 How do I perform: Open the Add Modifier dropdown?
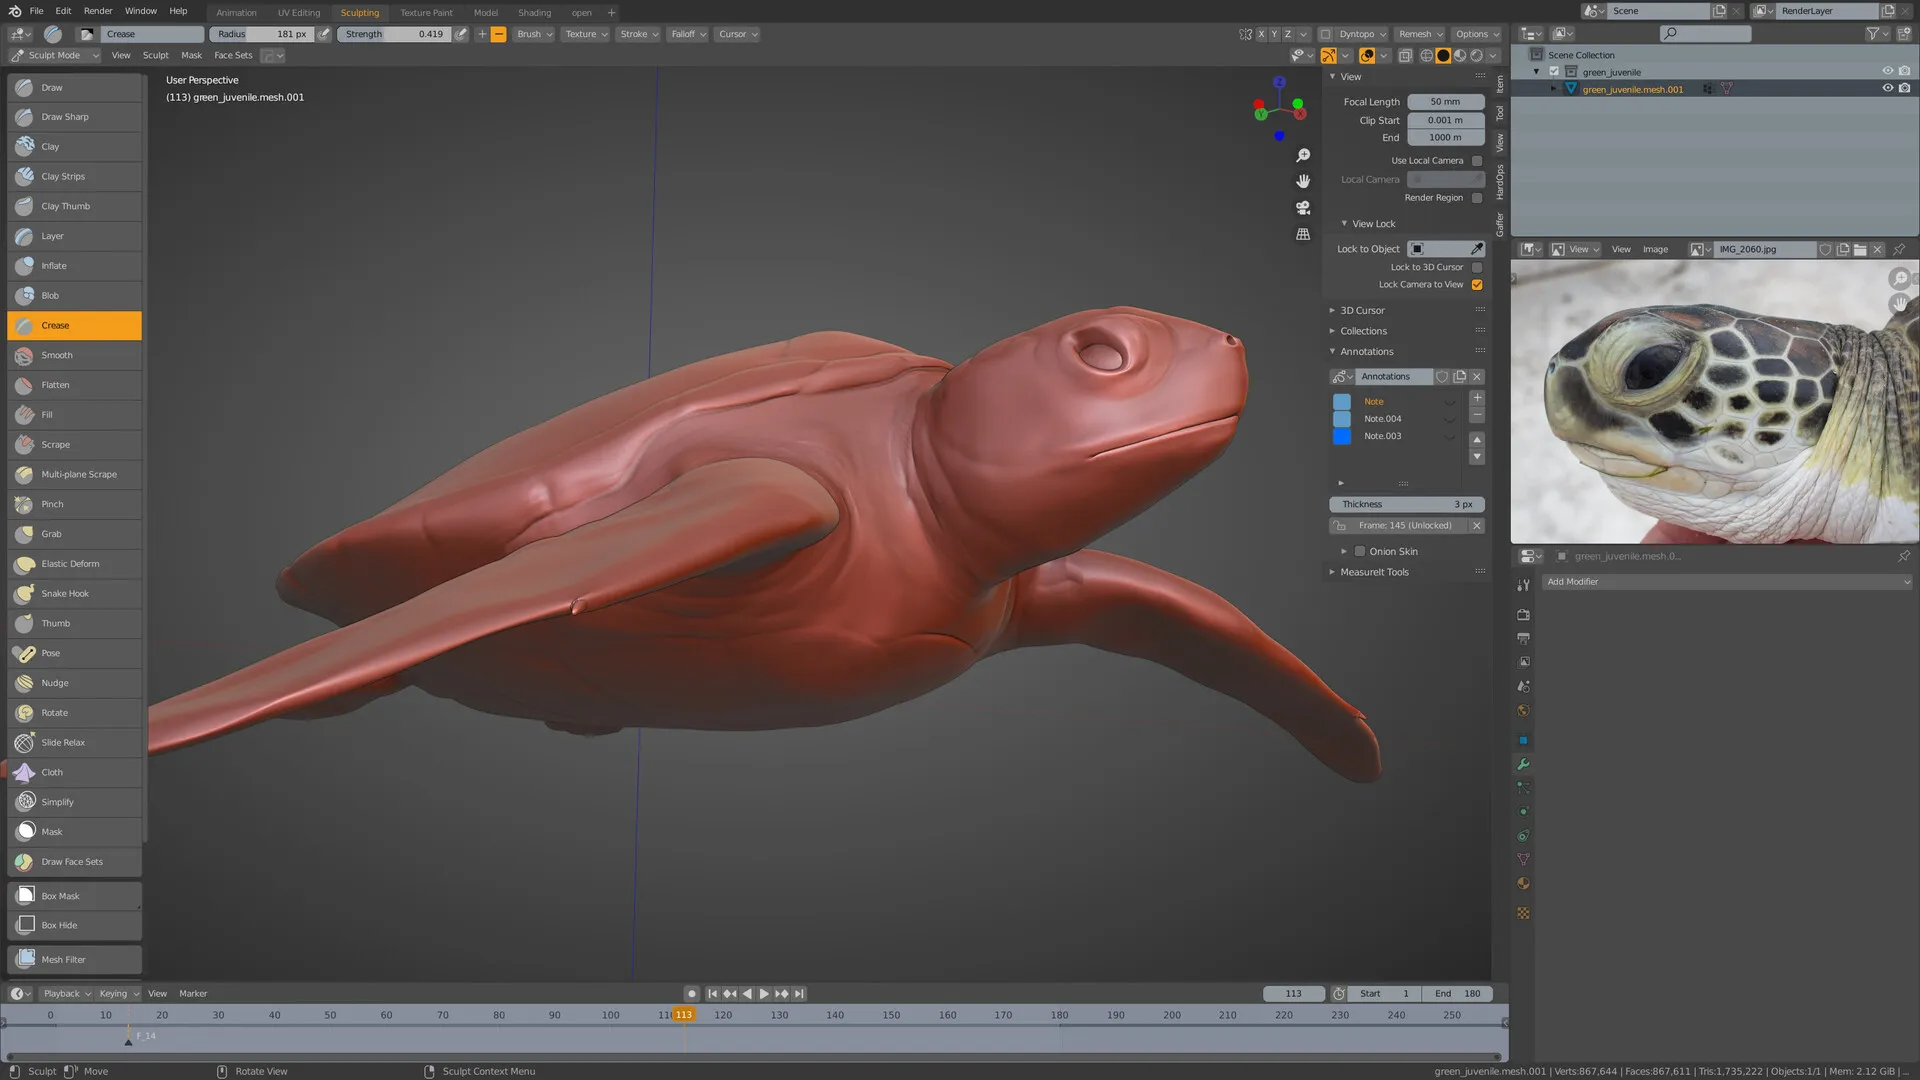coord(1727,582)
